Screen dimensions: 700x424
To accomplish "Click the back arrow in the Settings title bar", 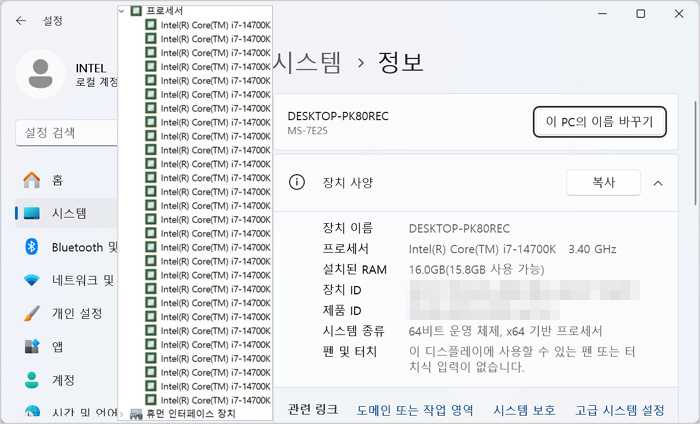I will tap(20, 20).
